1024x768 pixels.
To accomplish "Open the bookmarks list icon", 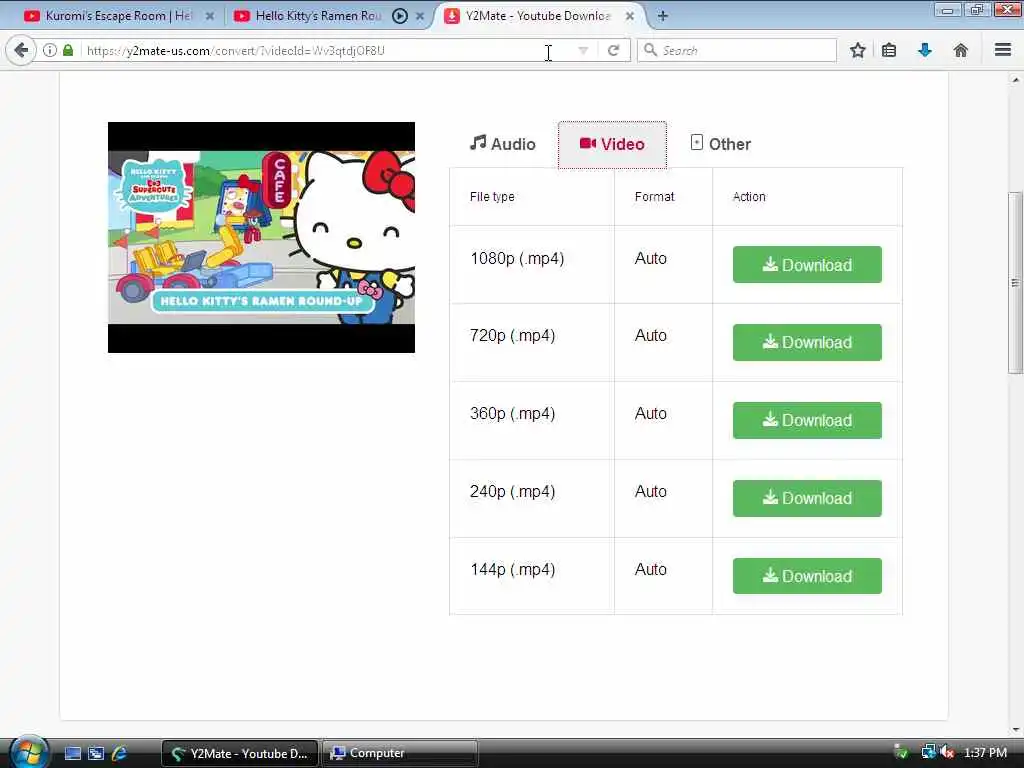I will pyautogui.click(x=889, y=50).
